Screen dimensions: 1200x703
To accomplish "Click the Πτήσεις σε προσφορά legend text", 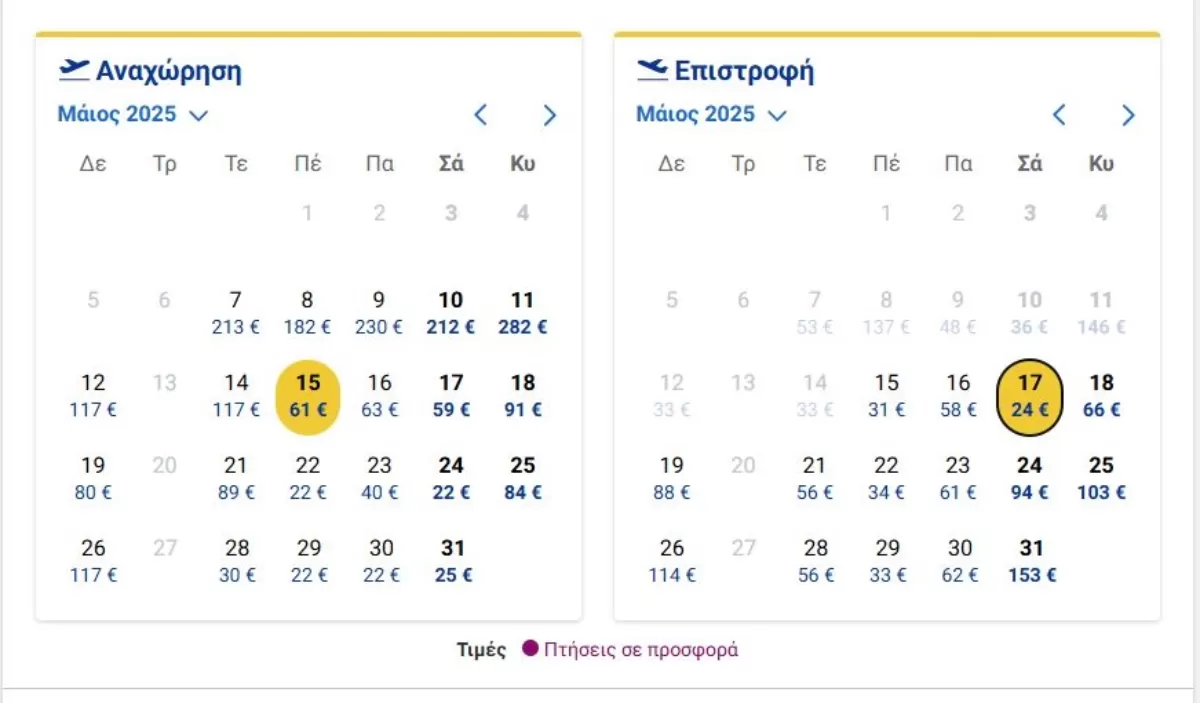I will (641, 649).
